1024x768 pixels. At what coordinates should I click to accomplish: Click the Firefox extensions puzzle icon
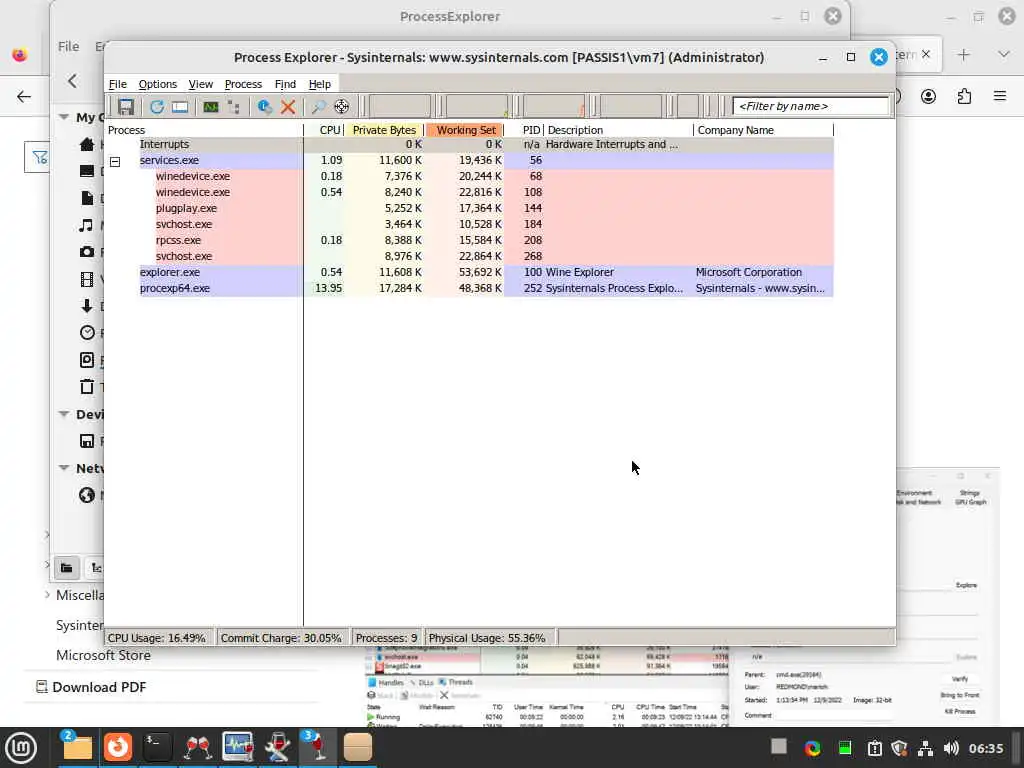(x=964, y=97)
